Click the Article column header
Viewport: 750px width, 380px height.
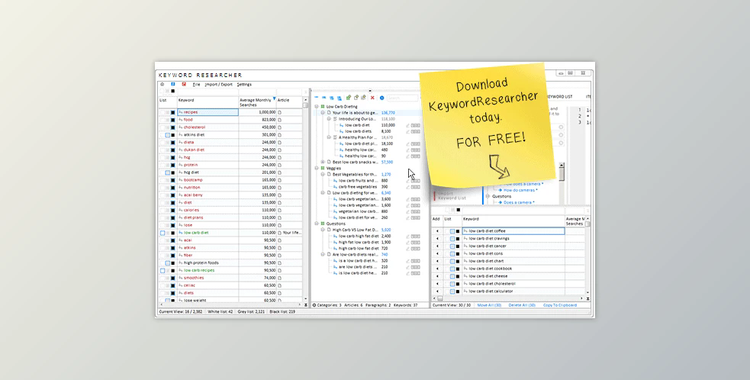point(284,101)
